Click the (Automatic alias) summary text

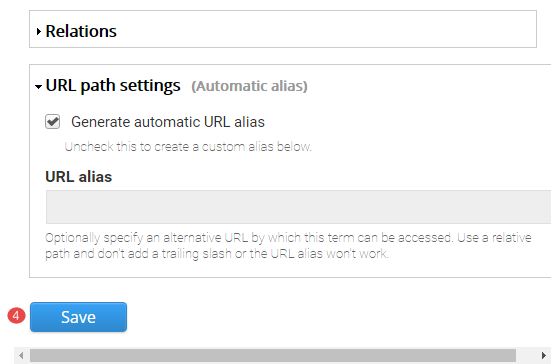point(249,86)
